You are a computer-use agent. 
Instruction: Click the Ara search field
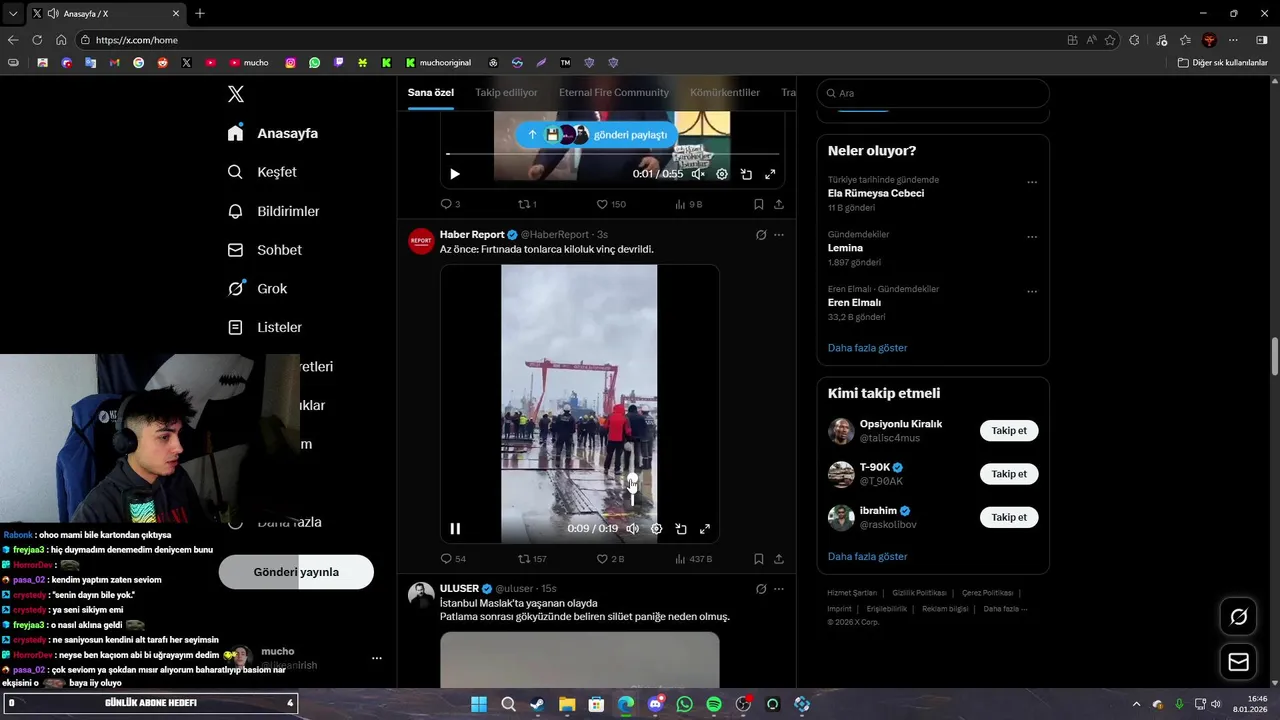tap(933, 93)
